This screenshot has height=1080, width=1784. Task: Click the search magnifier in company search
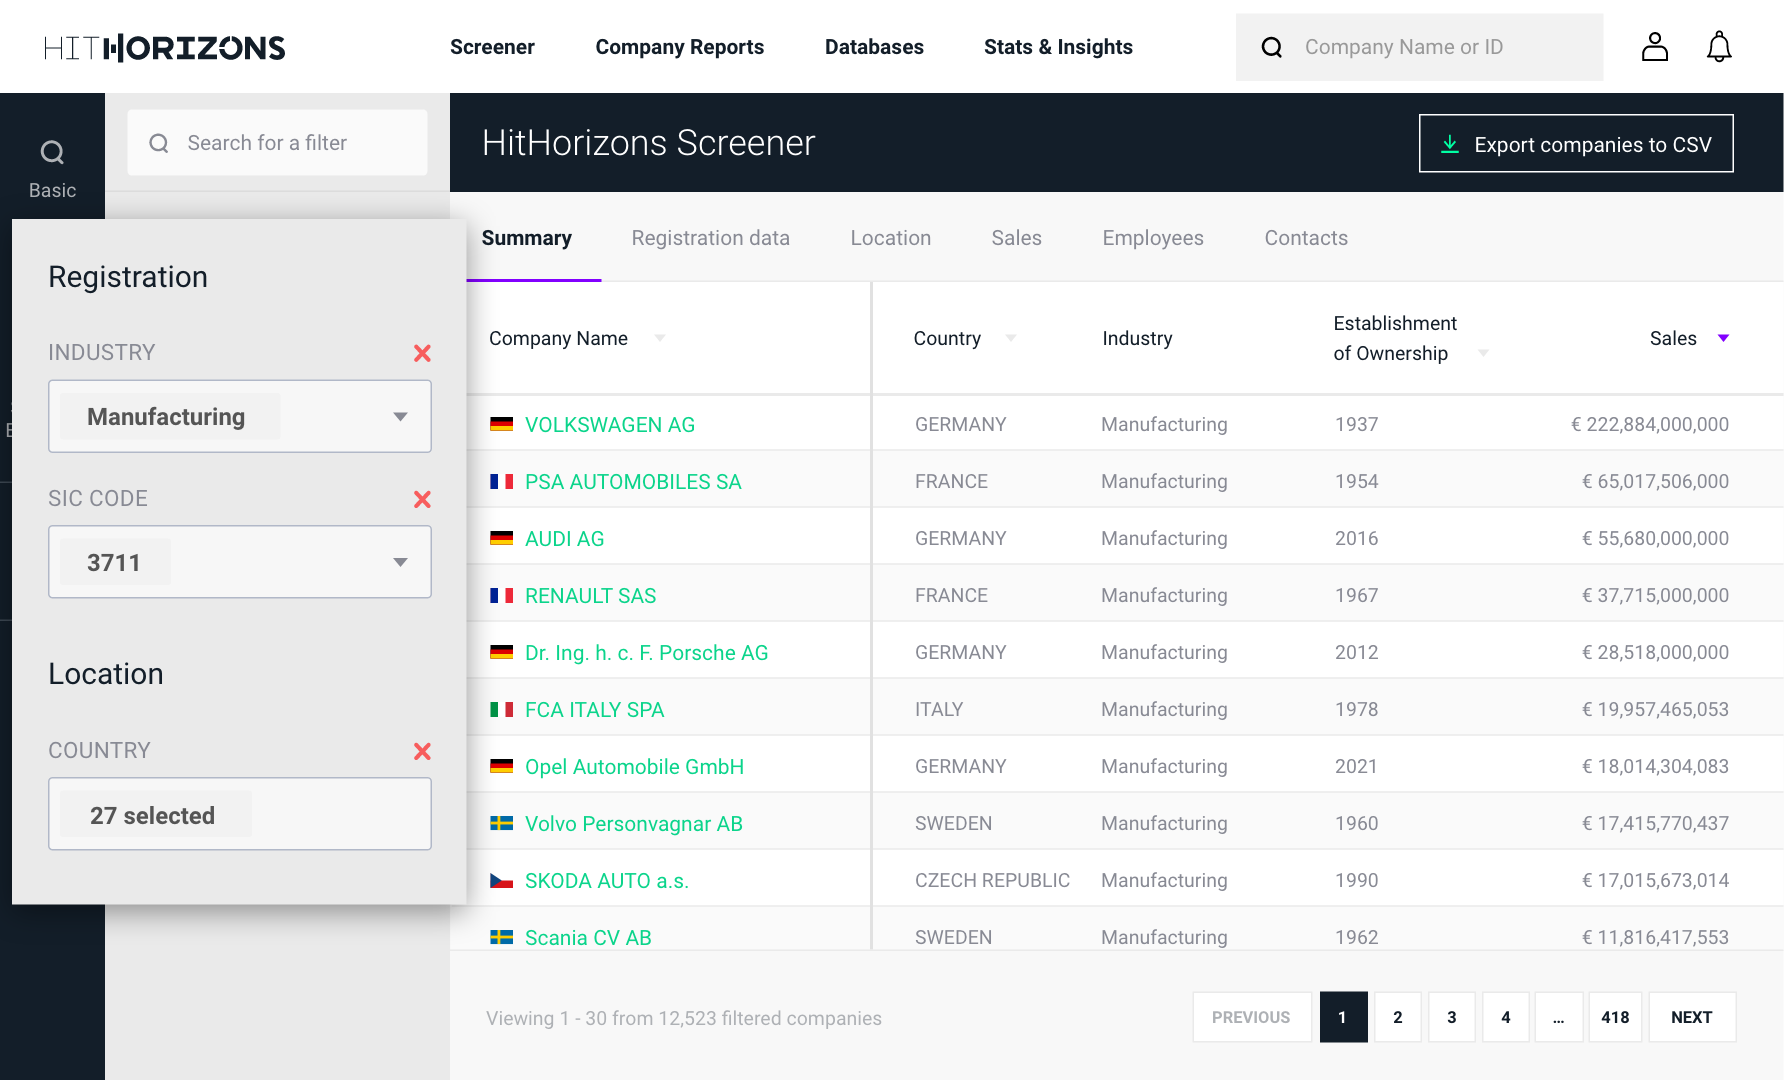coord(1272,47)
